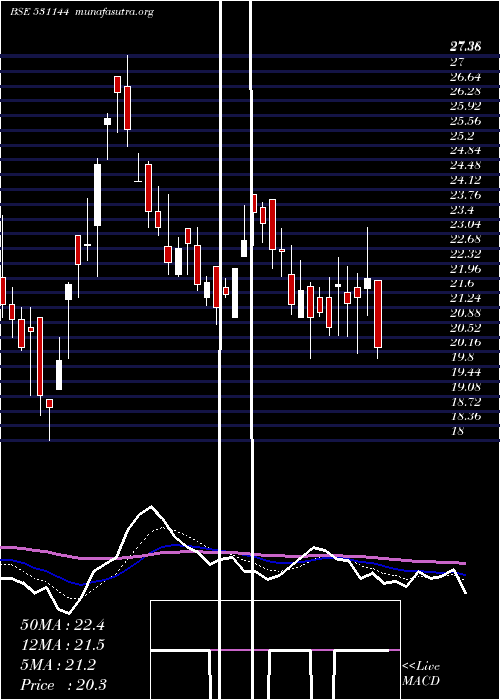Click the 22.32 price axis label
Viewport: 500px width, 700px height.
pos(466,254)
